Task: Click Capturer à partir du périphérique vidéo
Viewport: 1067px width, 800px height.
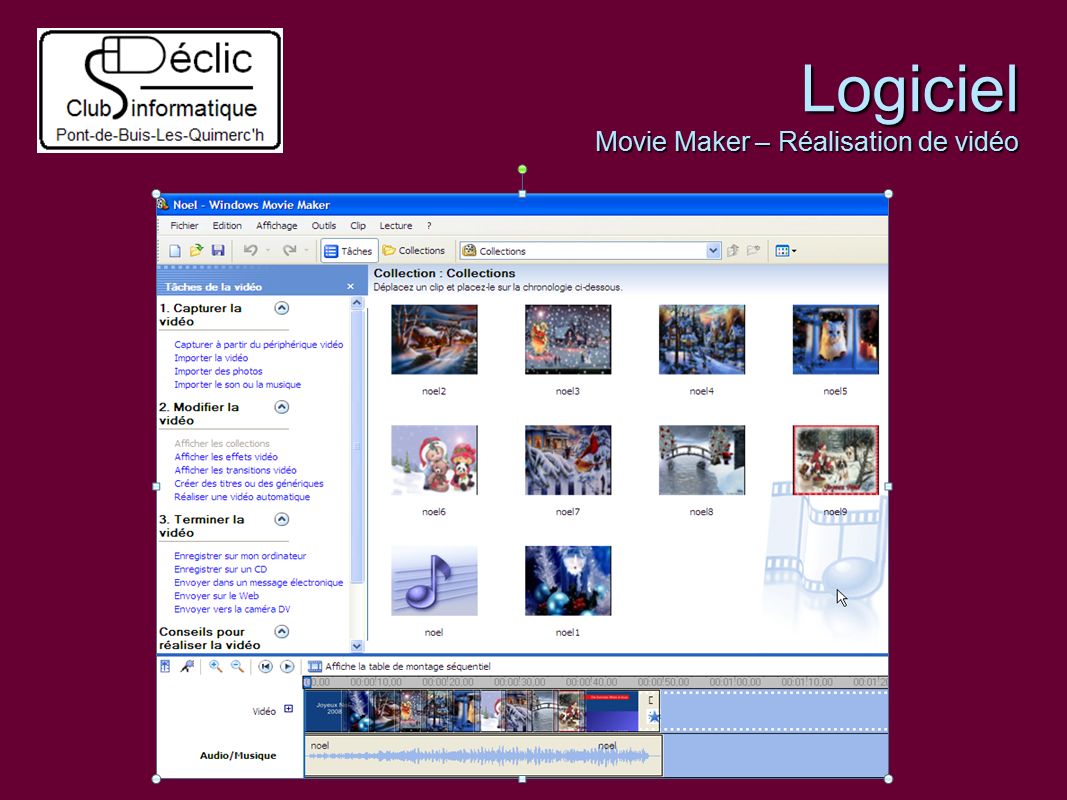Action: point(259,345)
